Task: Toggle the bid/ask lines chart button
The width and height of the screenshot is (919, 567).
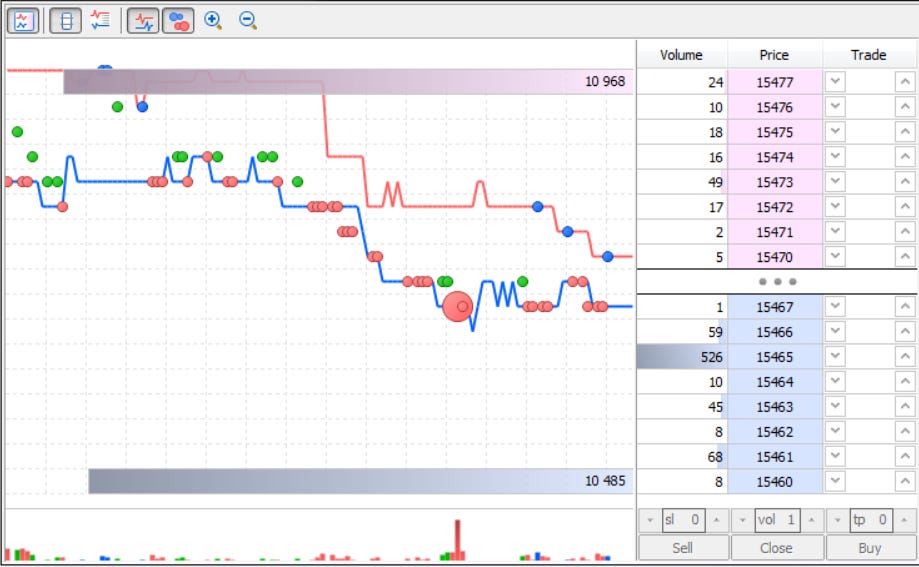Action: click(143, 21)
